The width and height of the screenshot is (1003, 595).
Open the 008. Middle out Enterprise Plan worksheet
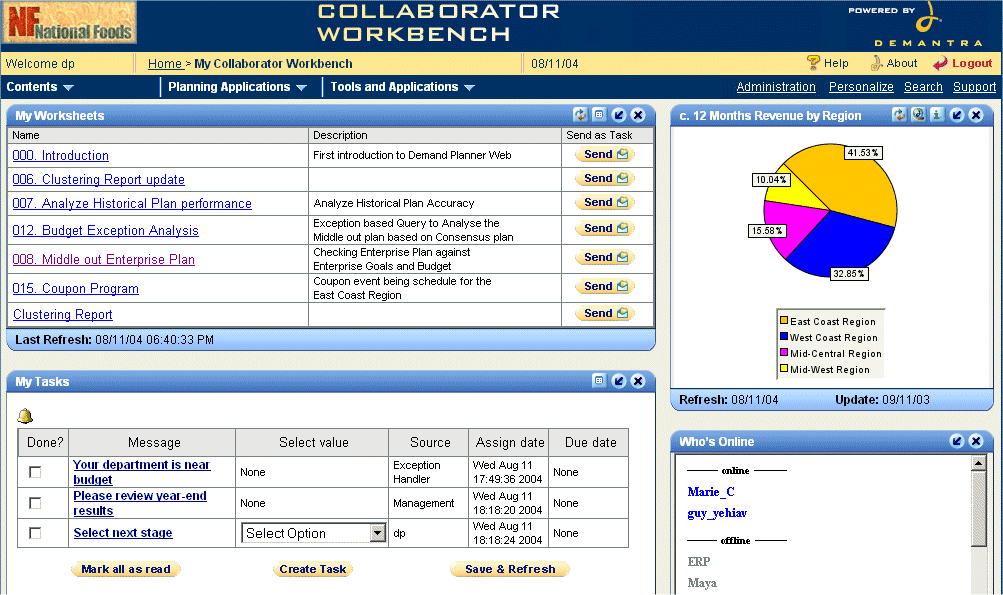(104, 259)
